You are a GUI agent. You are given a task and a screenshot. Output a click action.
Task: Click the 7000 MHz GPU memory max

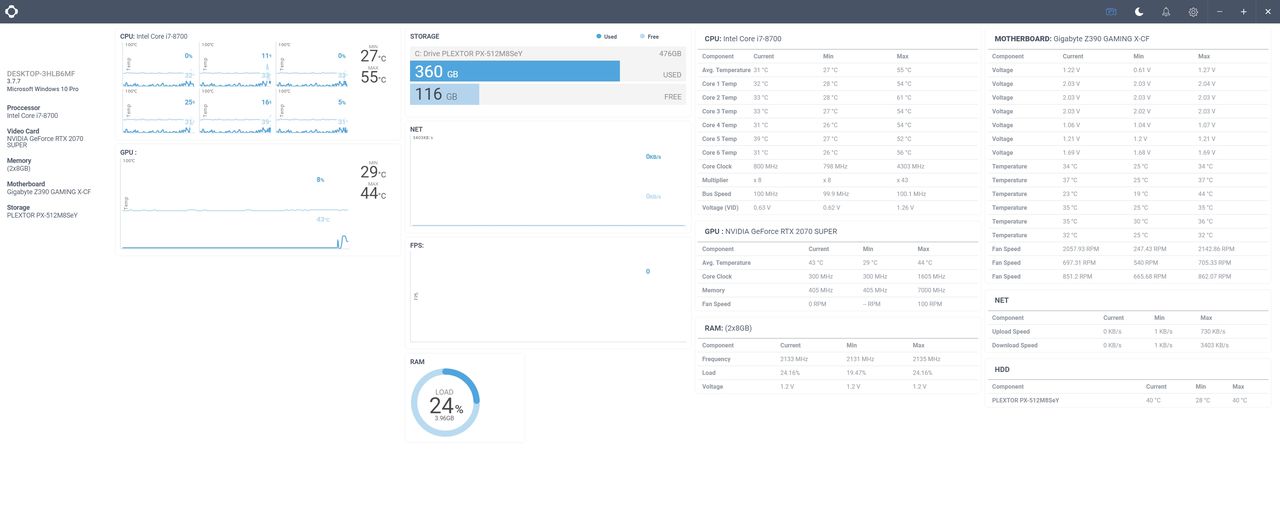[931, 290]
